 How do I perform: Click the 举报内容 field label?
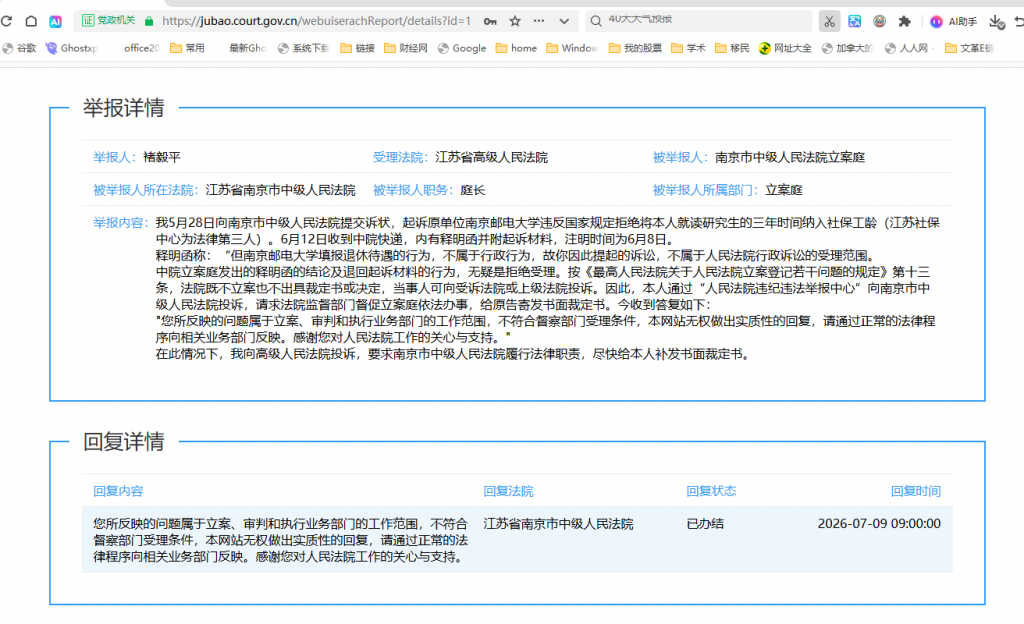point(121,223)
